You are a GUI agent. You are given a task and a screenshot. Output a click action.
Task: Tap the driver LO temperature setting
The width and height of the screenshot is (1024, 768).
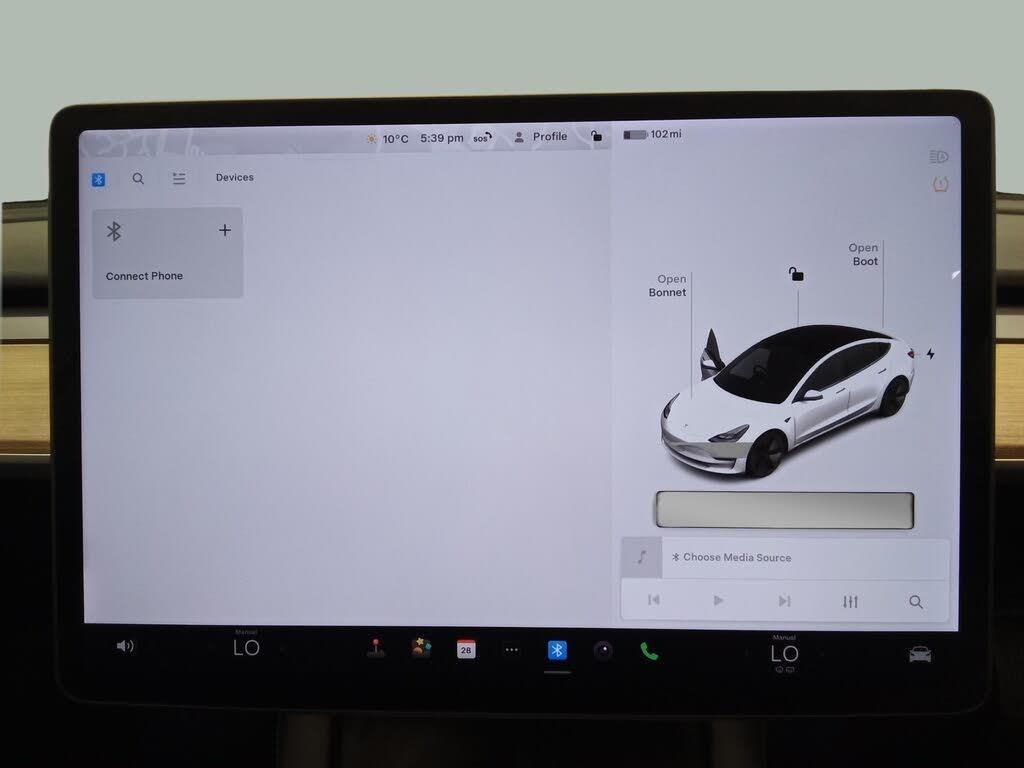(246, 646)
